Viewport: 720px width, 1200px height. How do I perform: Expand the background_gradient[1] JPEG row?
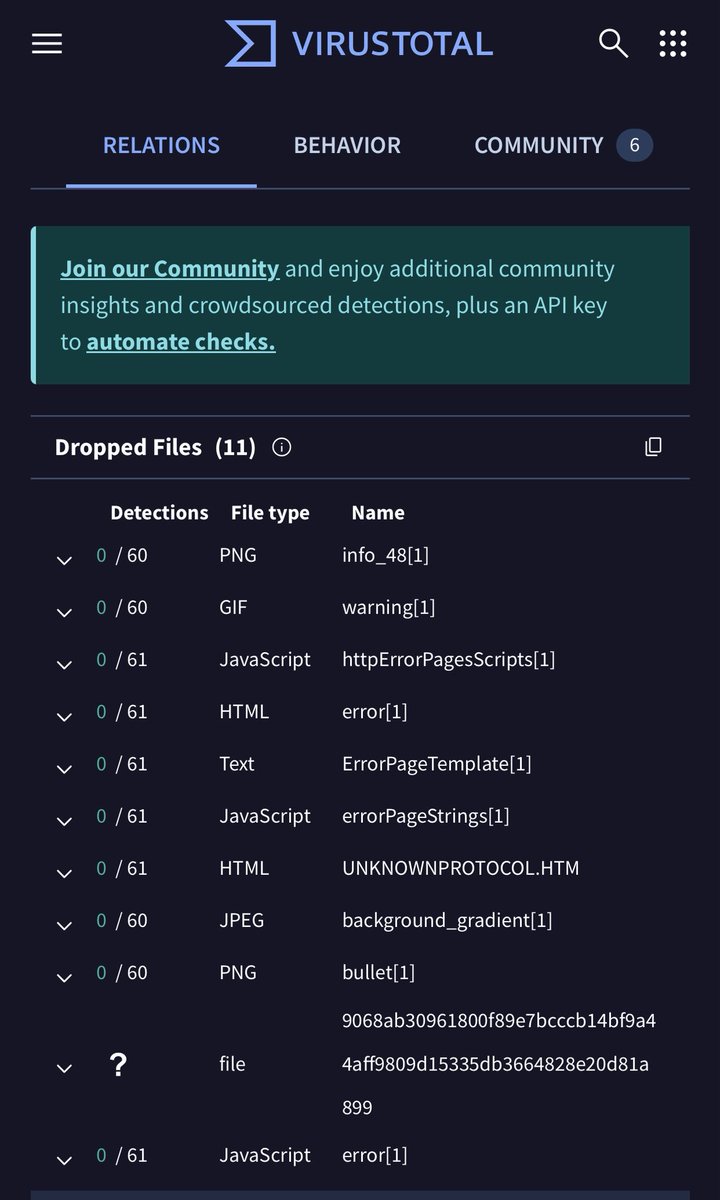coord(64,925)
